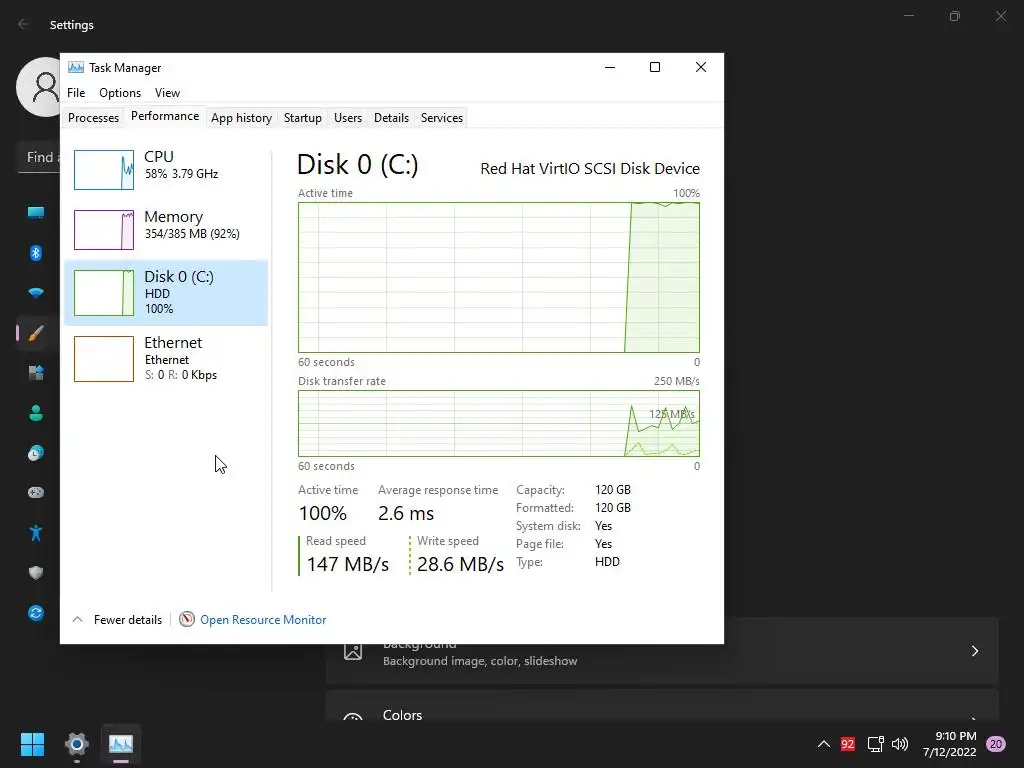Image resolution: width=1024 pixels, height=768 pixels.
Task: Open the Colors personalization setting
Action: (x=662, y=706)
